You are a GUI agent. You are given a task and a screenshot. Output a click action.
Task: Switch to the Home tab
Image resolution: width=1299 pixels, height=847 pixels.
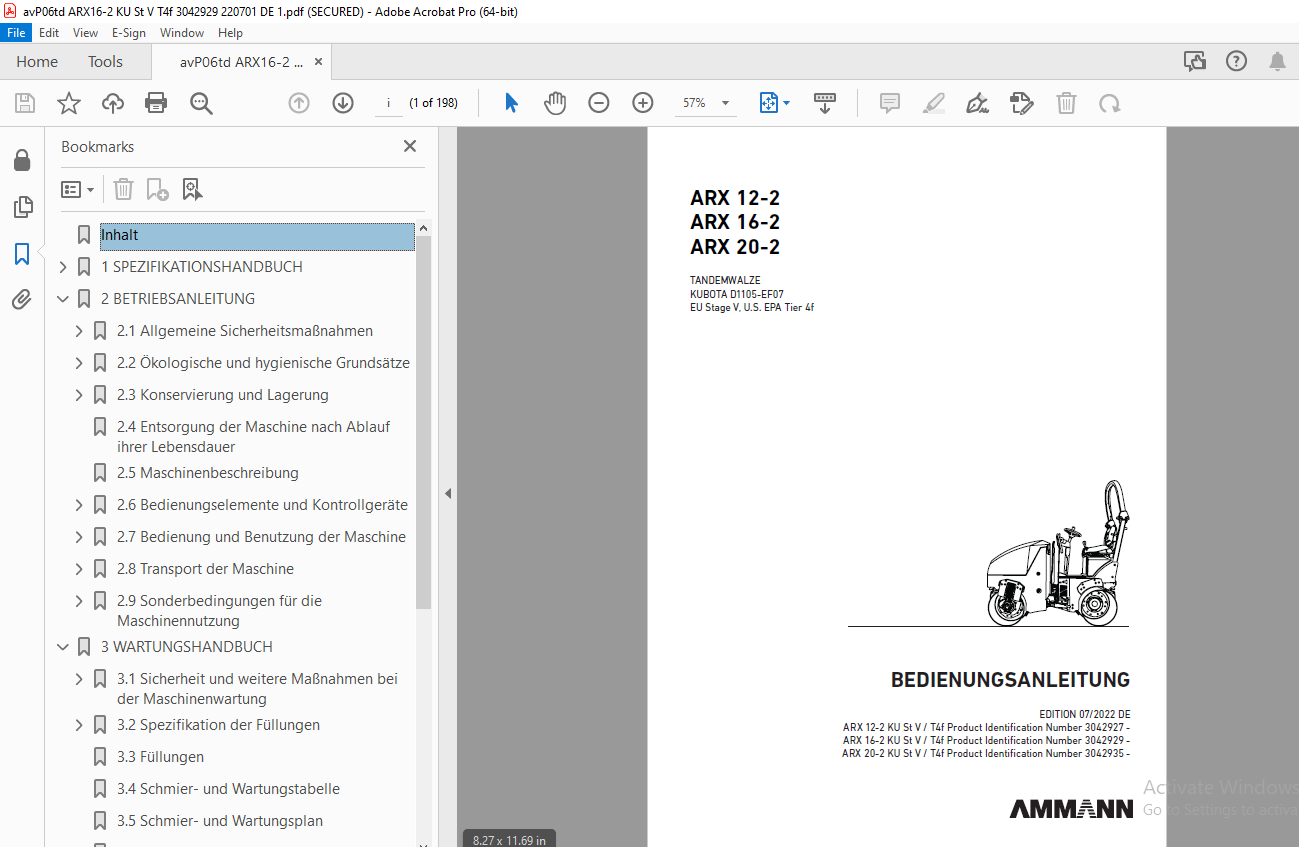[x=37, y=62]
